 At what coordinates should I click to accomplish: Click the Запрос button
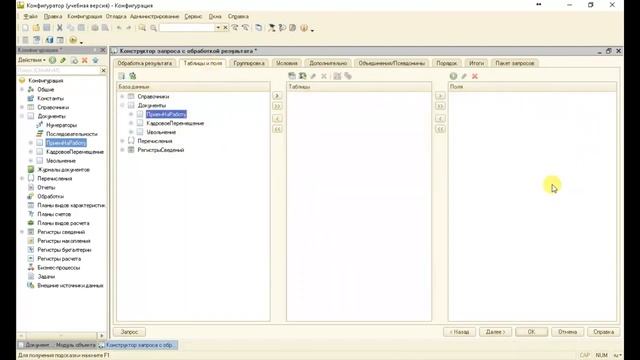[129, 332]
